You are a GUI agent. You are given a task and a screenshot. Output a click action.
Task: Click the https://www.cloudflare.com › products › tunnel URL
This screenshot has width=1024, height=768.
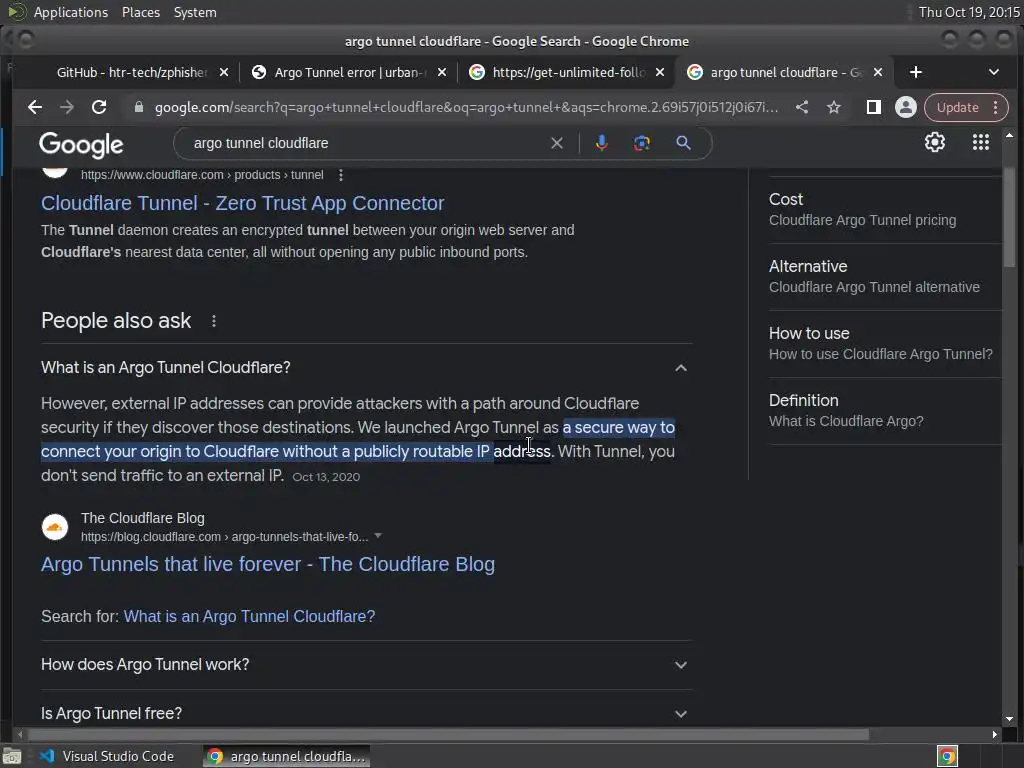click(202, 175)
